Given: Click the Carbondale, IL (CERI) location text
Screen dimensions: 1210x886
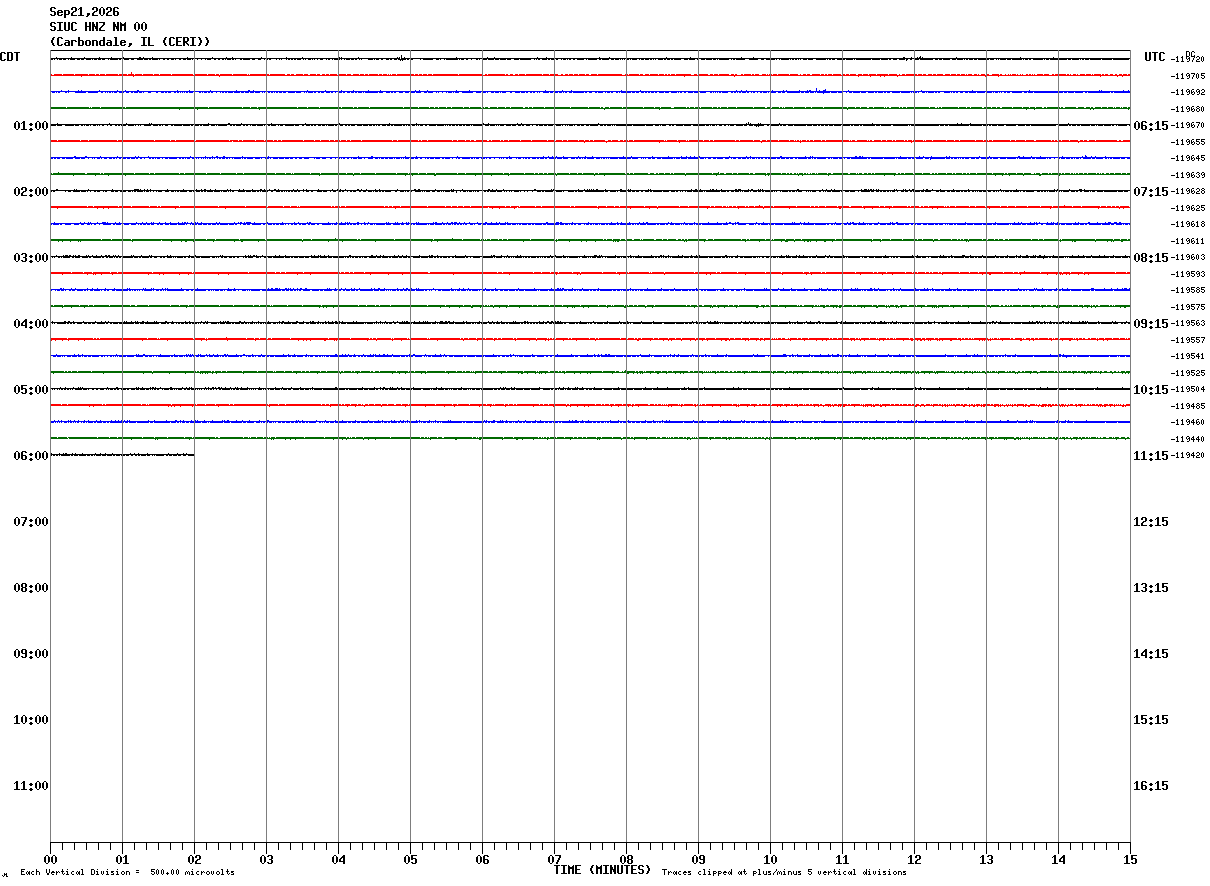Looking at the screenshot, I should pyautogui.click(x=130, y=42).
